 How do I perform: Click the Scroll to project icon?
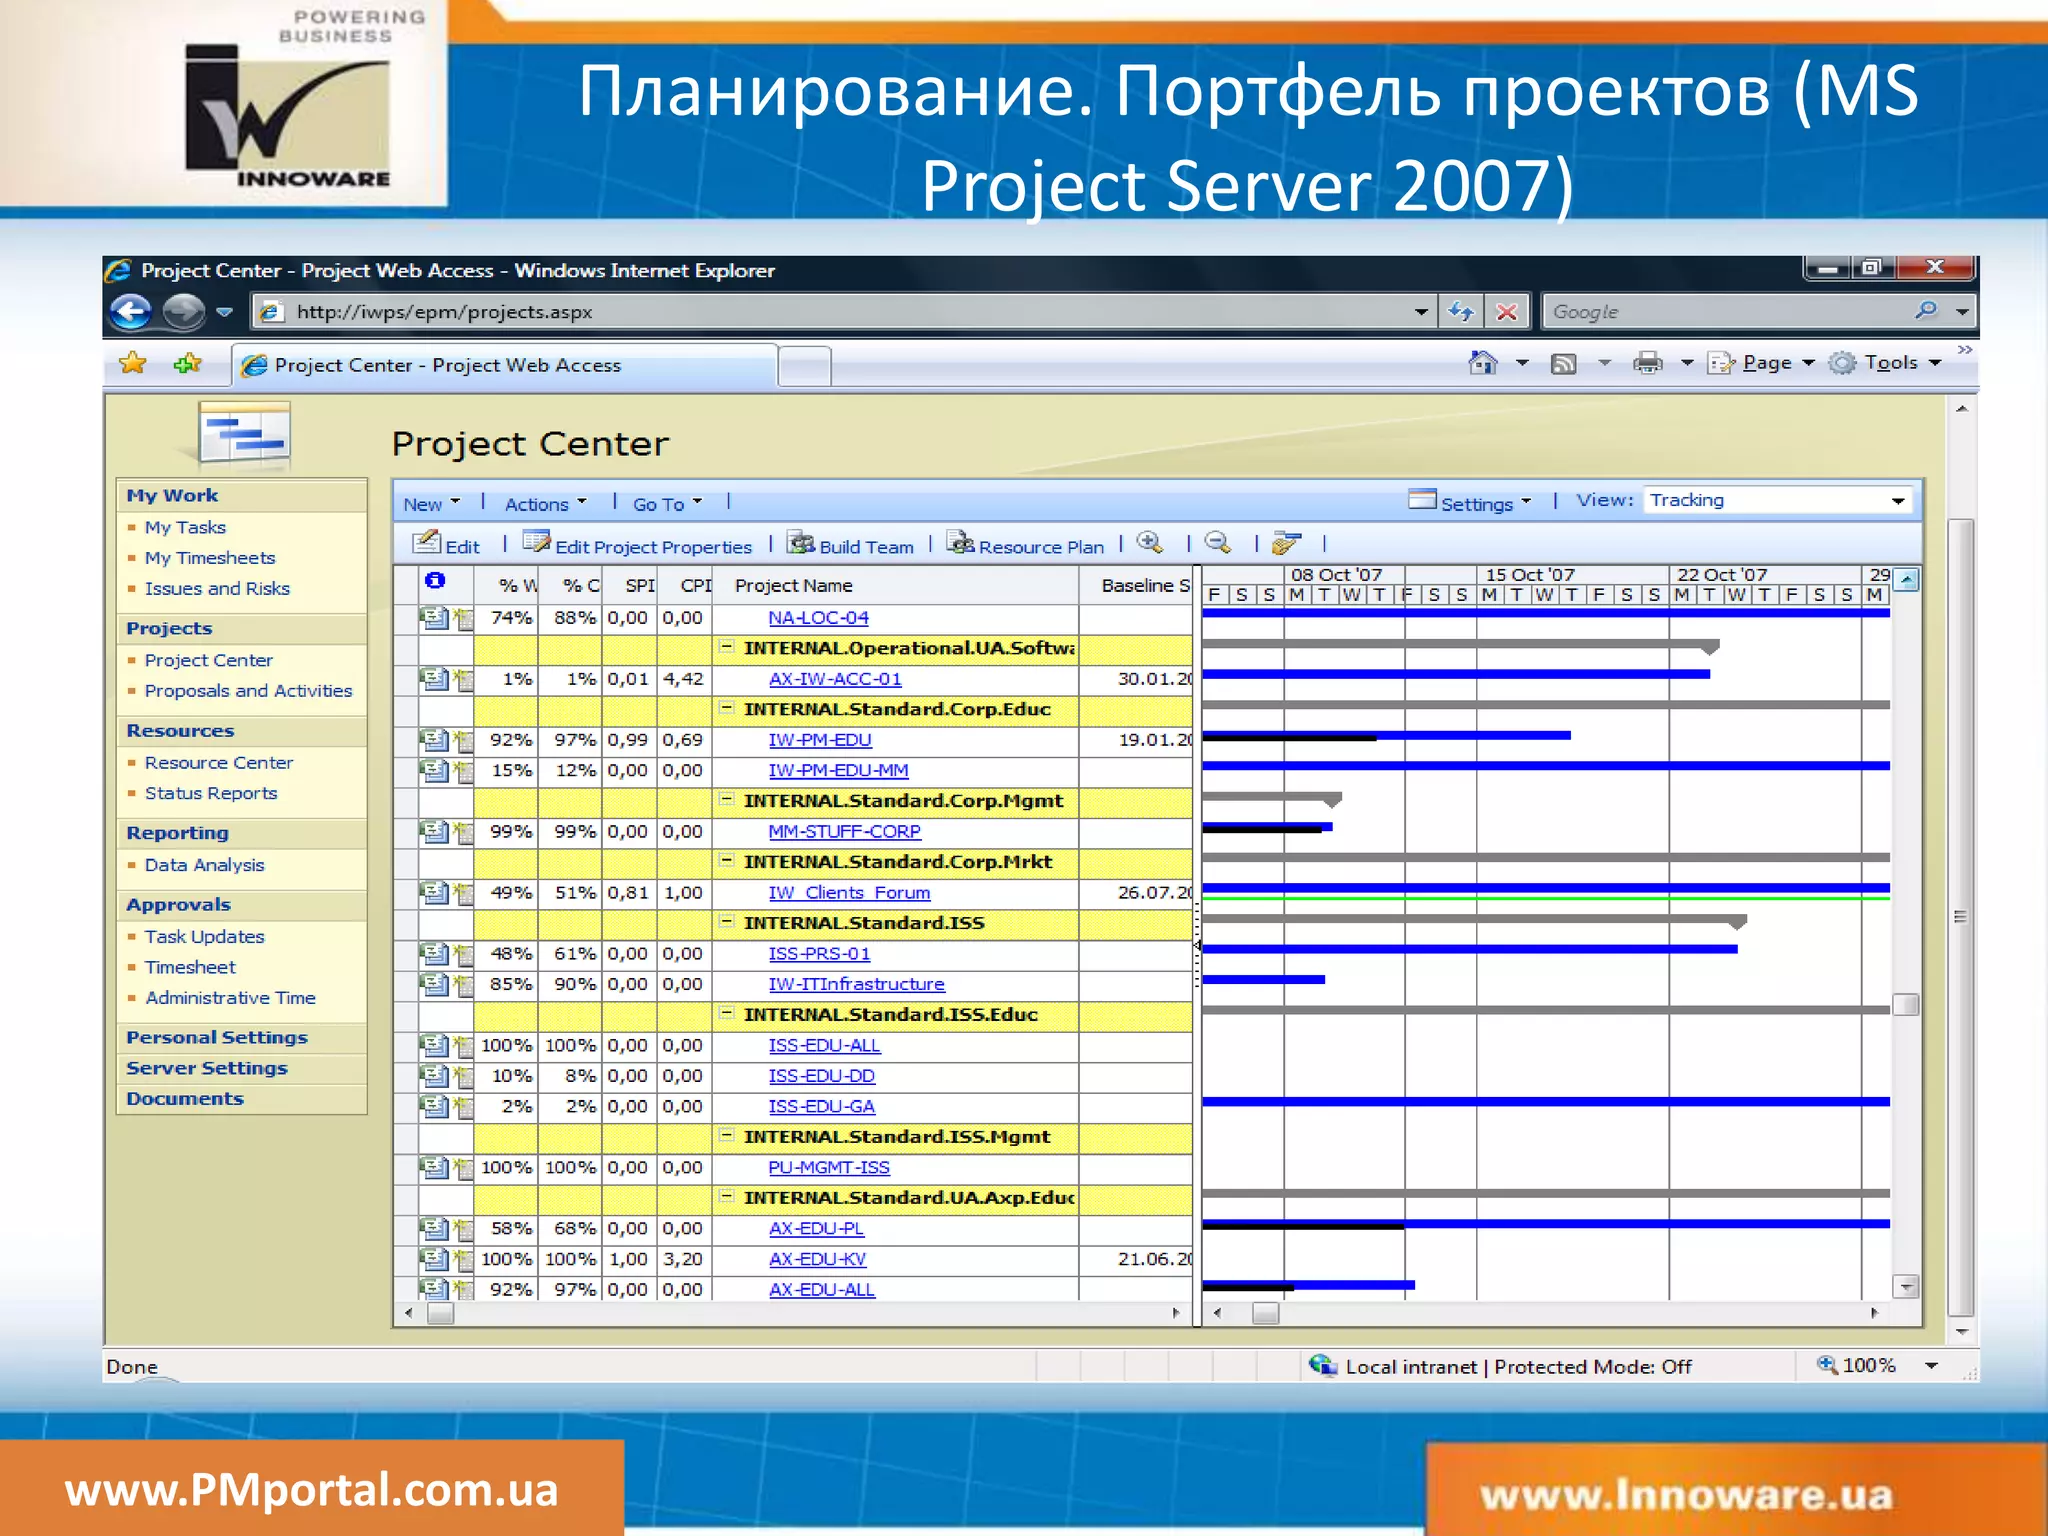click(x=1286, y=543)
